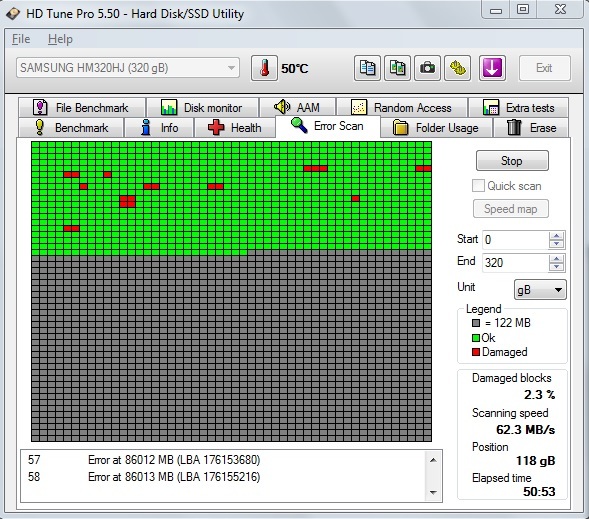Switch to the Erase tab

531,128
